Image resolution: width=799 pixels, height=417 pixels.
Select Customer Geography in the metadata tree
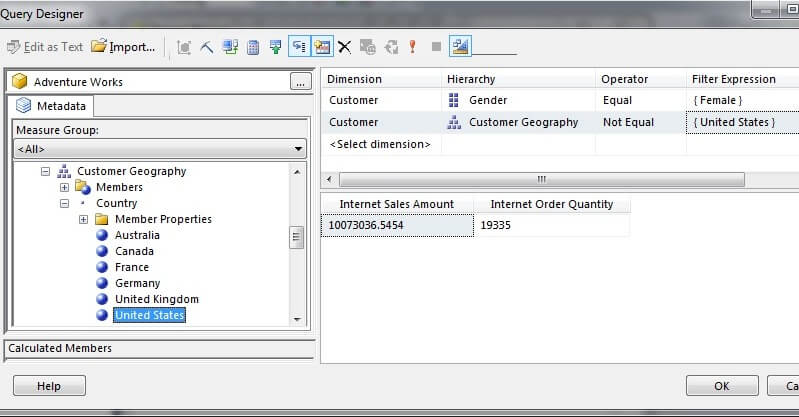pos(131,171)
